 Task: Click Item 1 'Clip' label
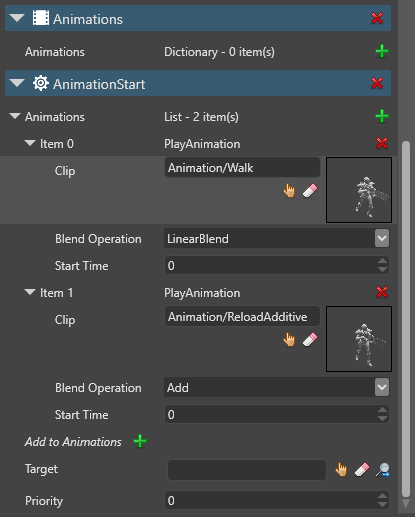pos(65,320)
